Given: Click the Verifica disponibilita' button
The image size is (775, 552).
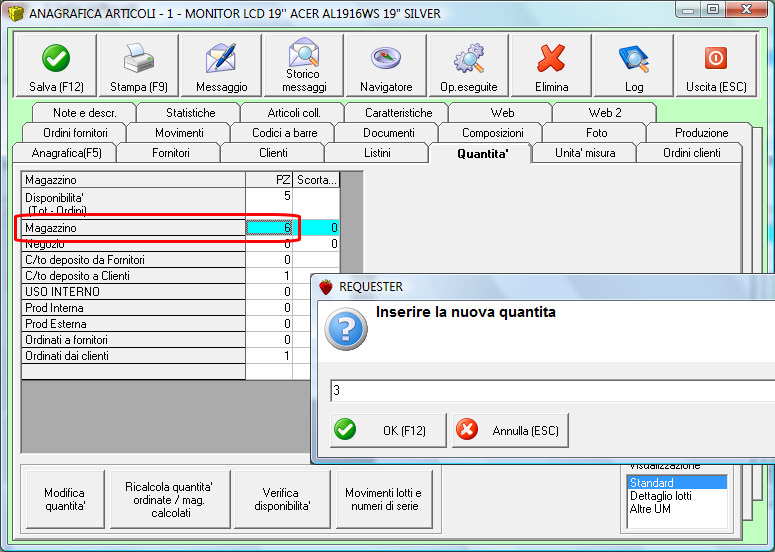Looking at the screenshot, I should (282, 499).
